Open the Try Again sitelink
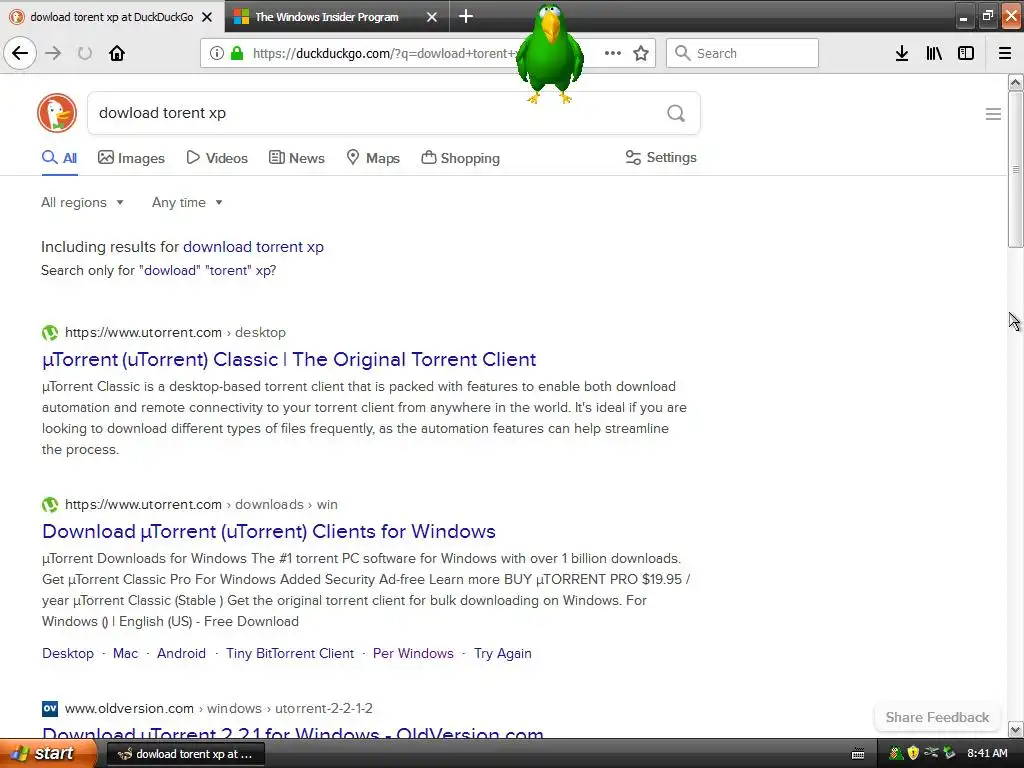The width and height of the screenshot is (1024, 768). pyautogui.click(x=503, y=654)
